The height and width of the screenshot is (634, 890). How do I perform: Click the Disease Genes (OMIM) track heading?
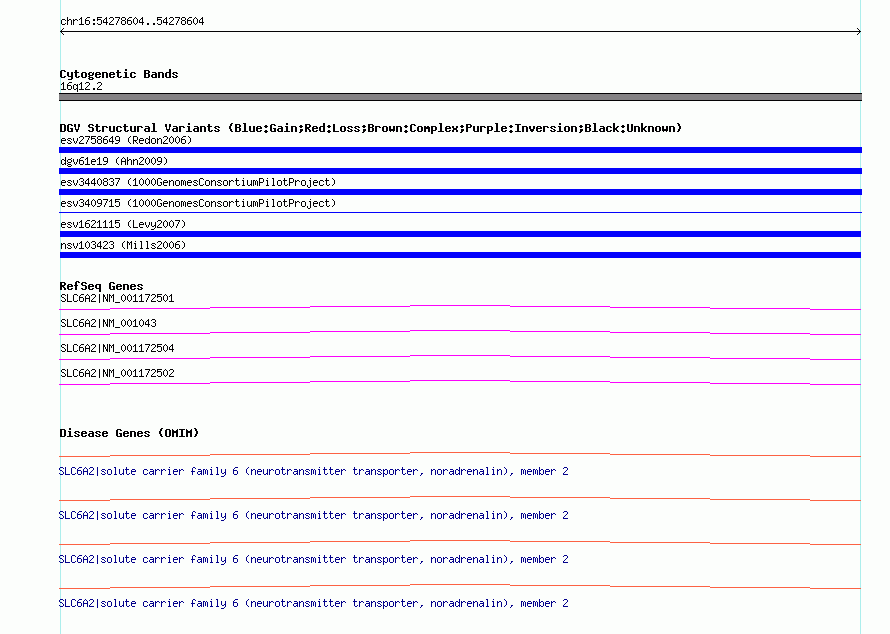(x=129, y=433)
